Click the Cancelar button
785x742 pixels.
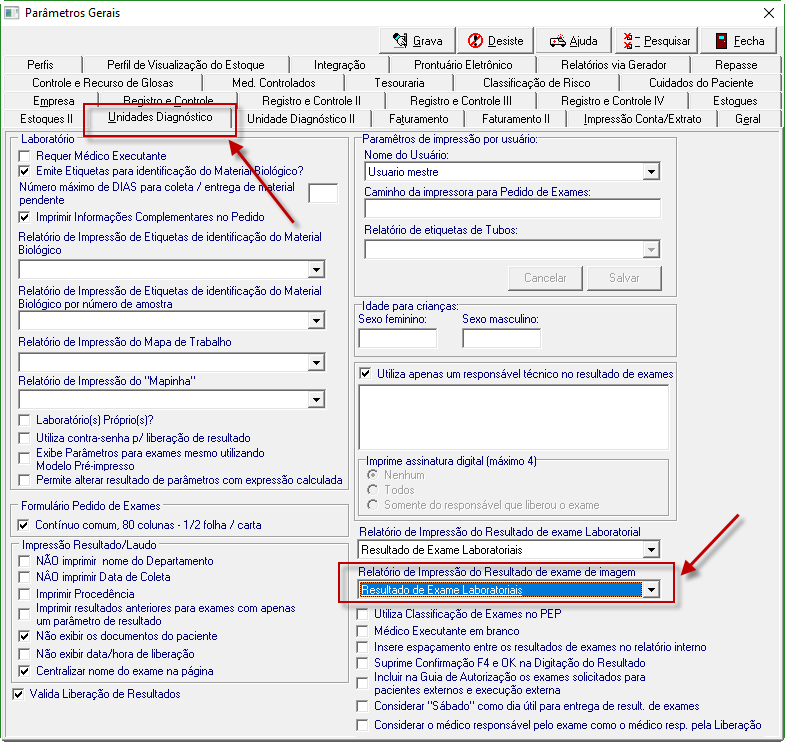[x=545, y=278]
